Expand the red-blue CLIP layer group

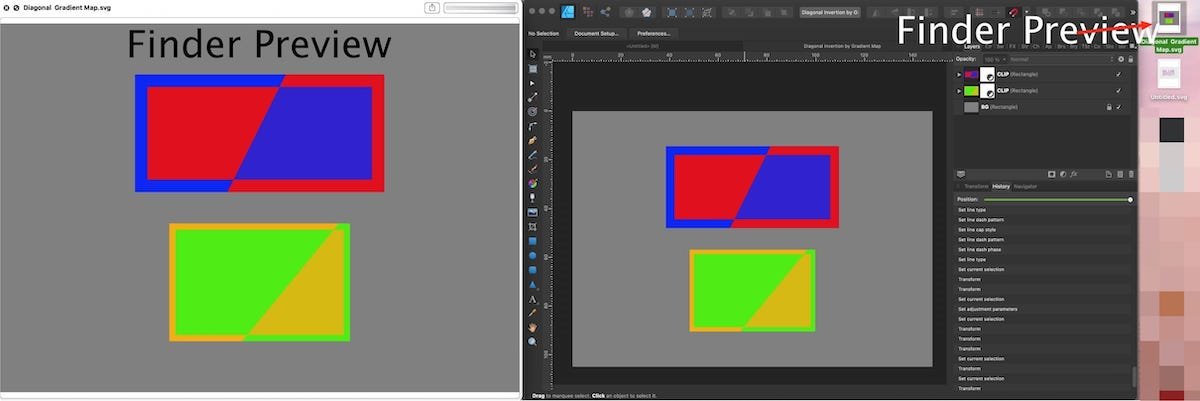(959, 75)
